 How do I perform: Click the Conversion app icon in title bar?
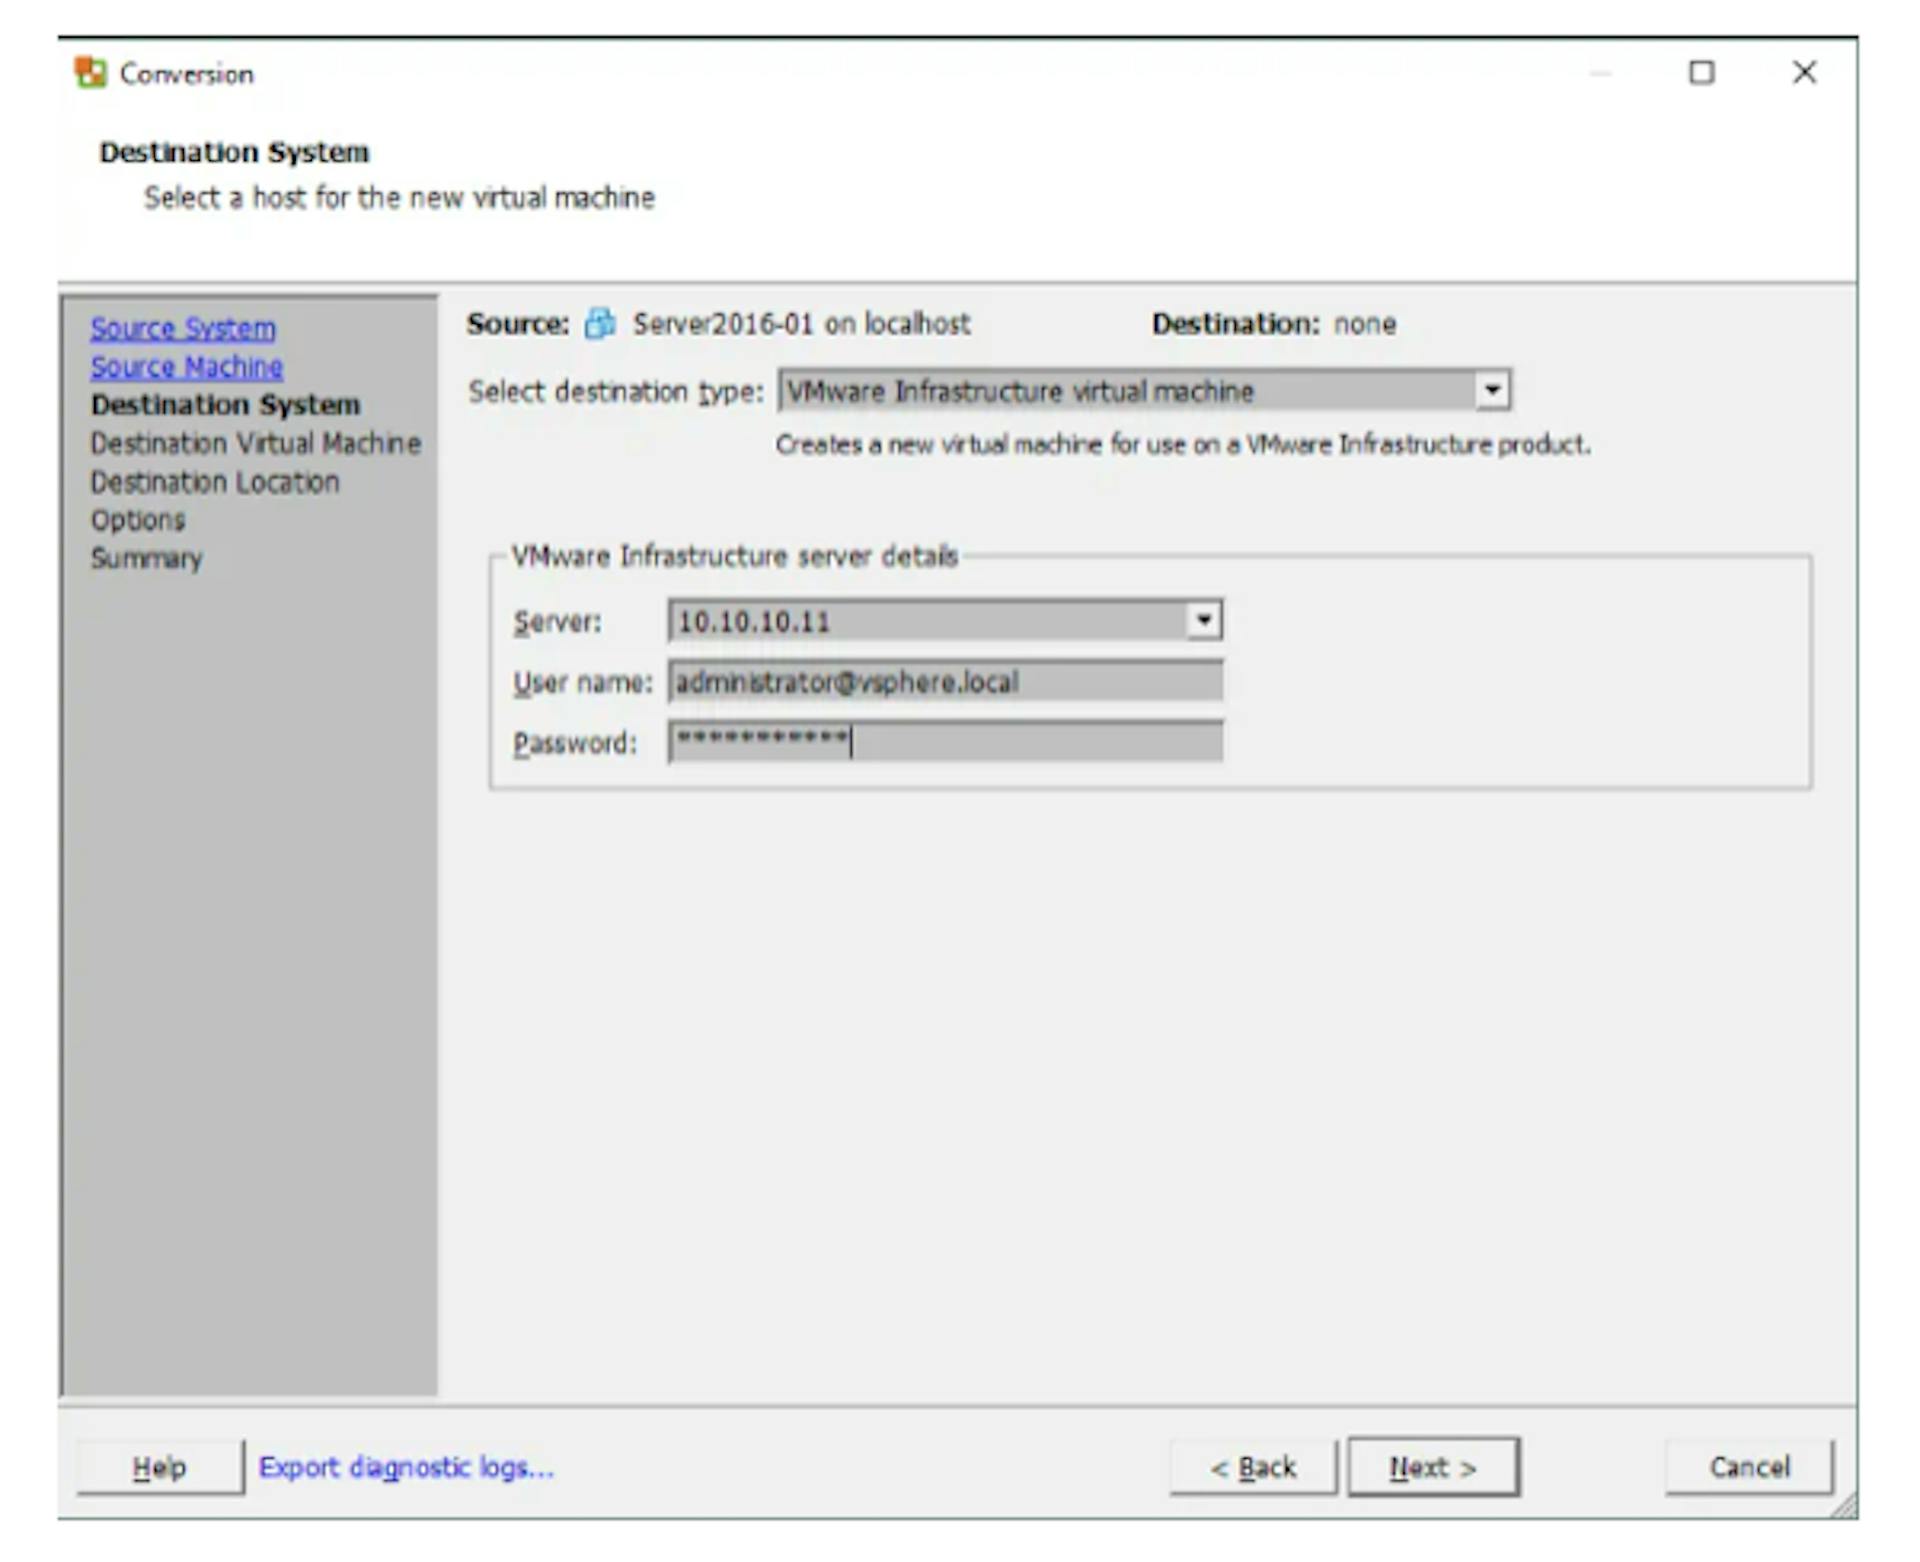click(x=90, y=73)
